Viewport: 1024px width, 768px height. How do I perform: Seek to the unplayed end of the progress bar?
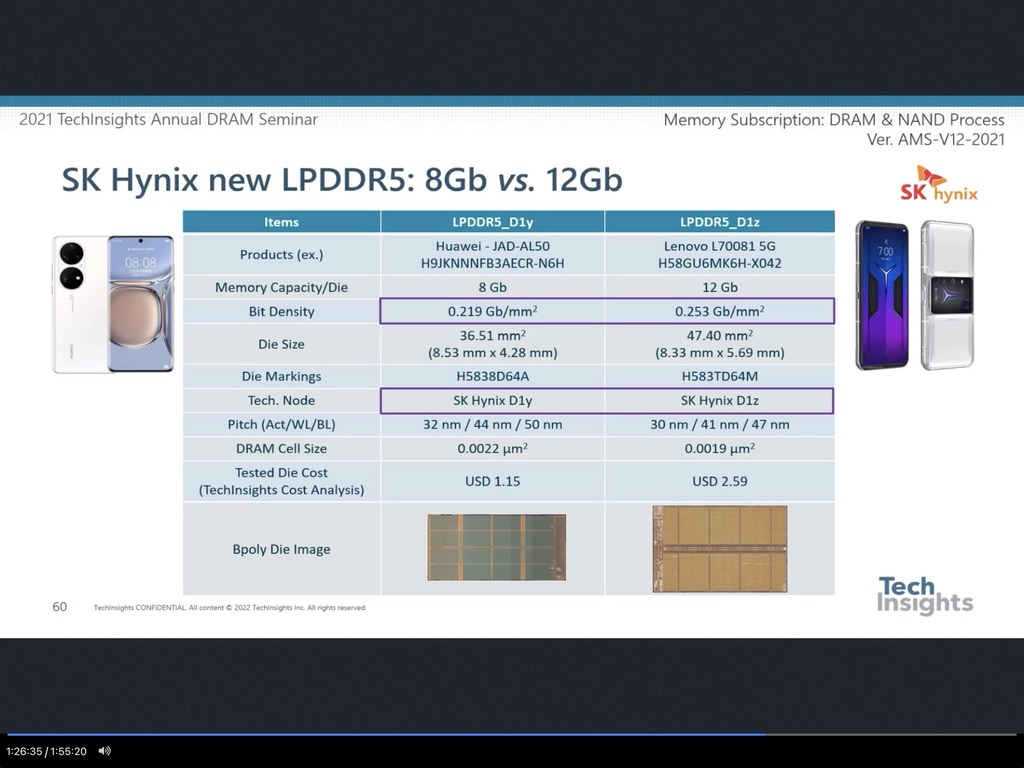[x=900, y=734]
